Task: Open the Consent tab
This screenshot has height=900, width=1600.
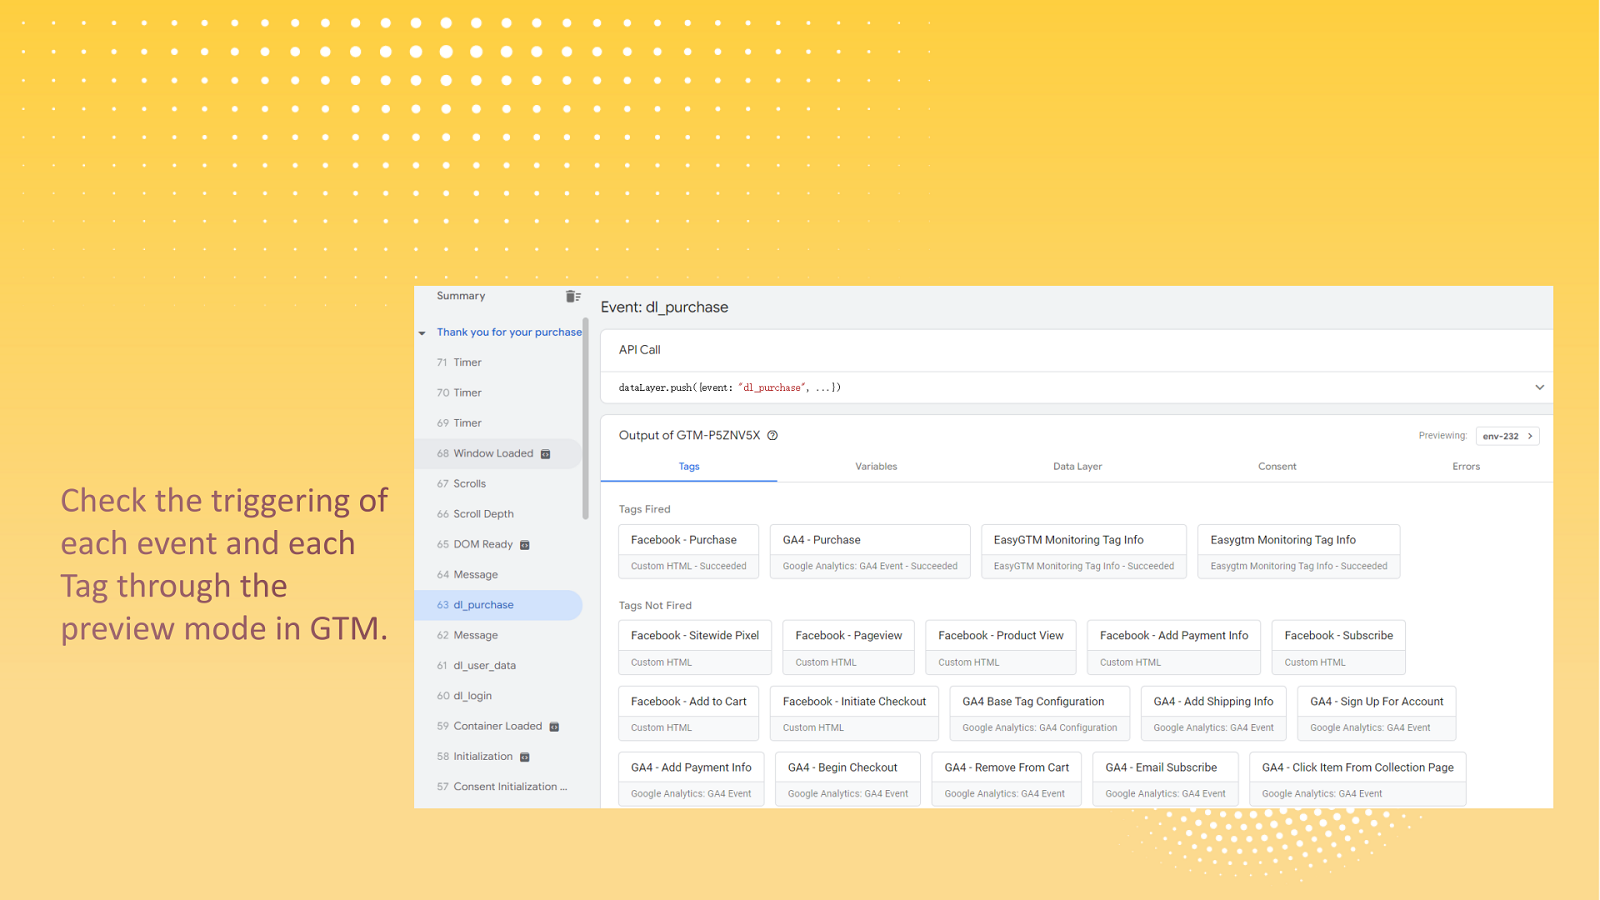Action: click(1277, 467)
